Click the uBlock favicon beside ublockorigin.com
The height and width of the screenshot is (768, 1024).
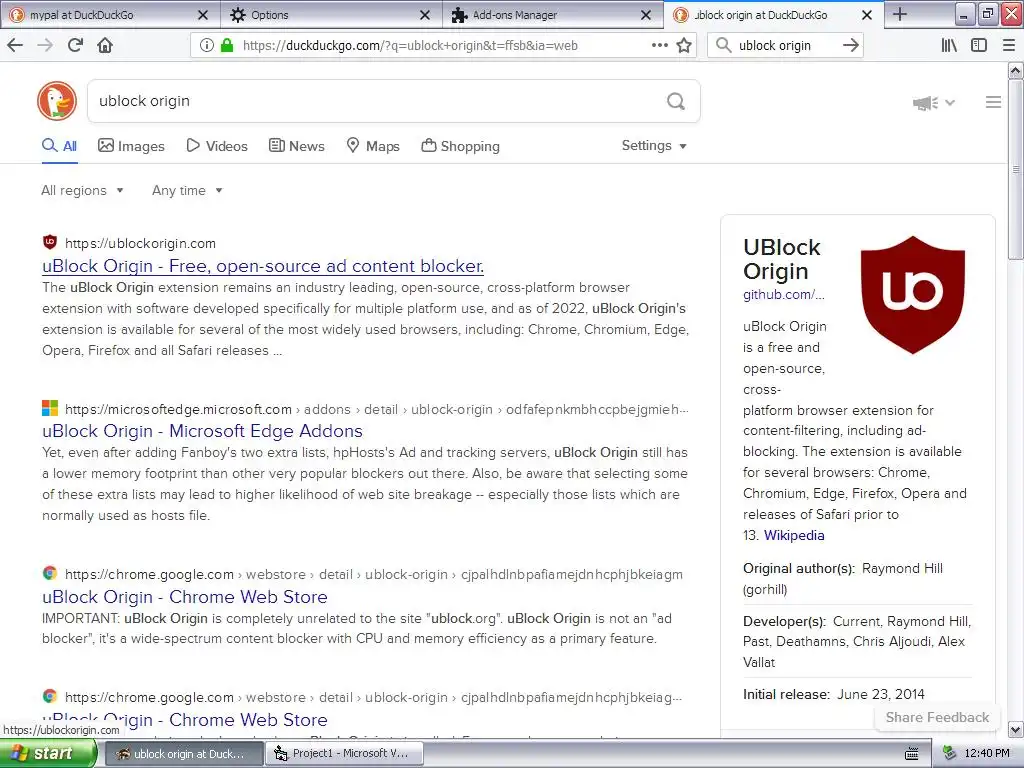(x=50, y=242)
